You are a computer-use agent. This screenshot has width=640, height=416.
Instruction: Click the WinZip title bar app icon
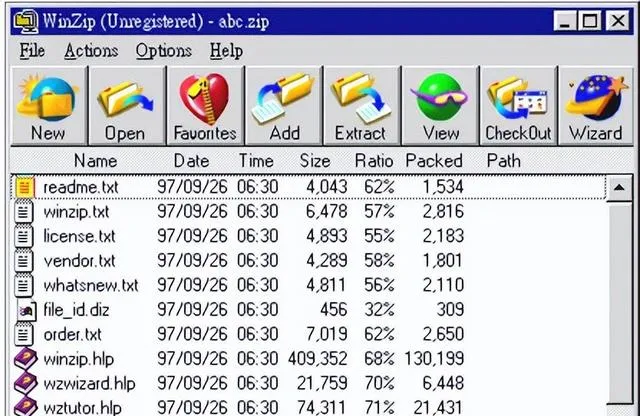[x=25, y=21]
